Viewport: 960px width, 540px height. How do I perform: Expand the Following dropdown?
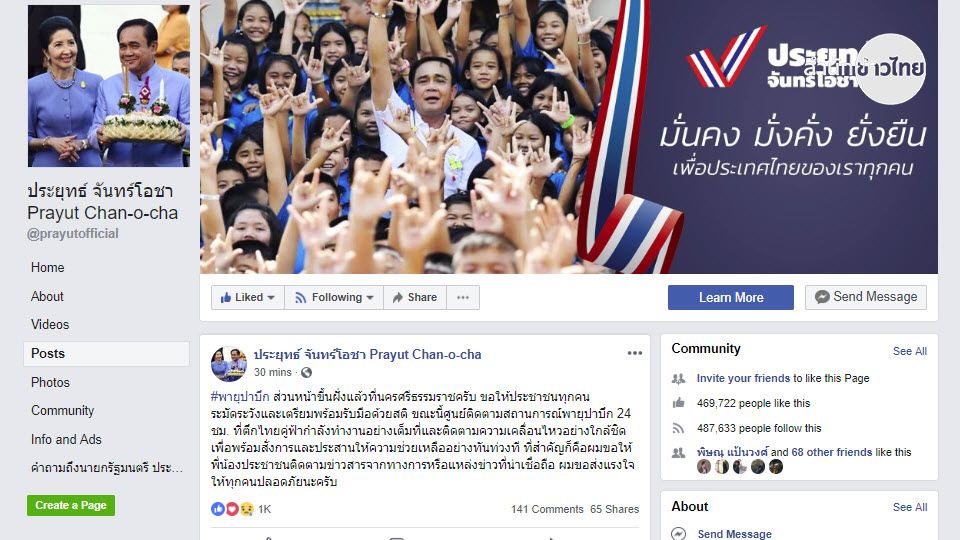click(334, 298)
